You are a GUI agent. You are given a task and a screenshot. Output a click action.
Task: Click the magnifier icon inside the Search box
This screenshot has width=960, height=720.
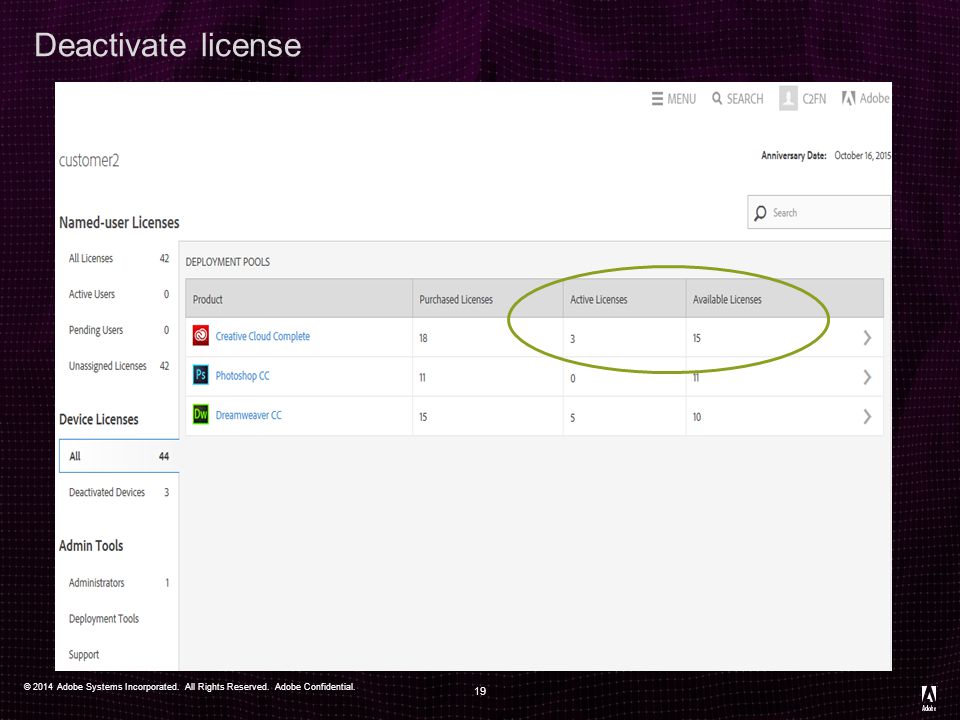[x=760, y=212]
